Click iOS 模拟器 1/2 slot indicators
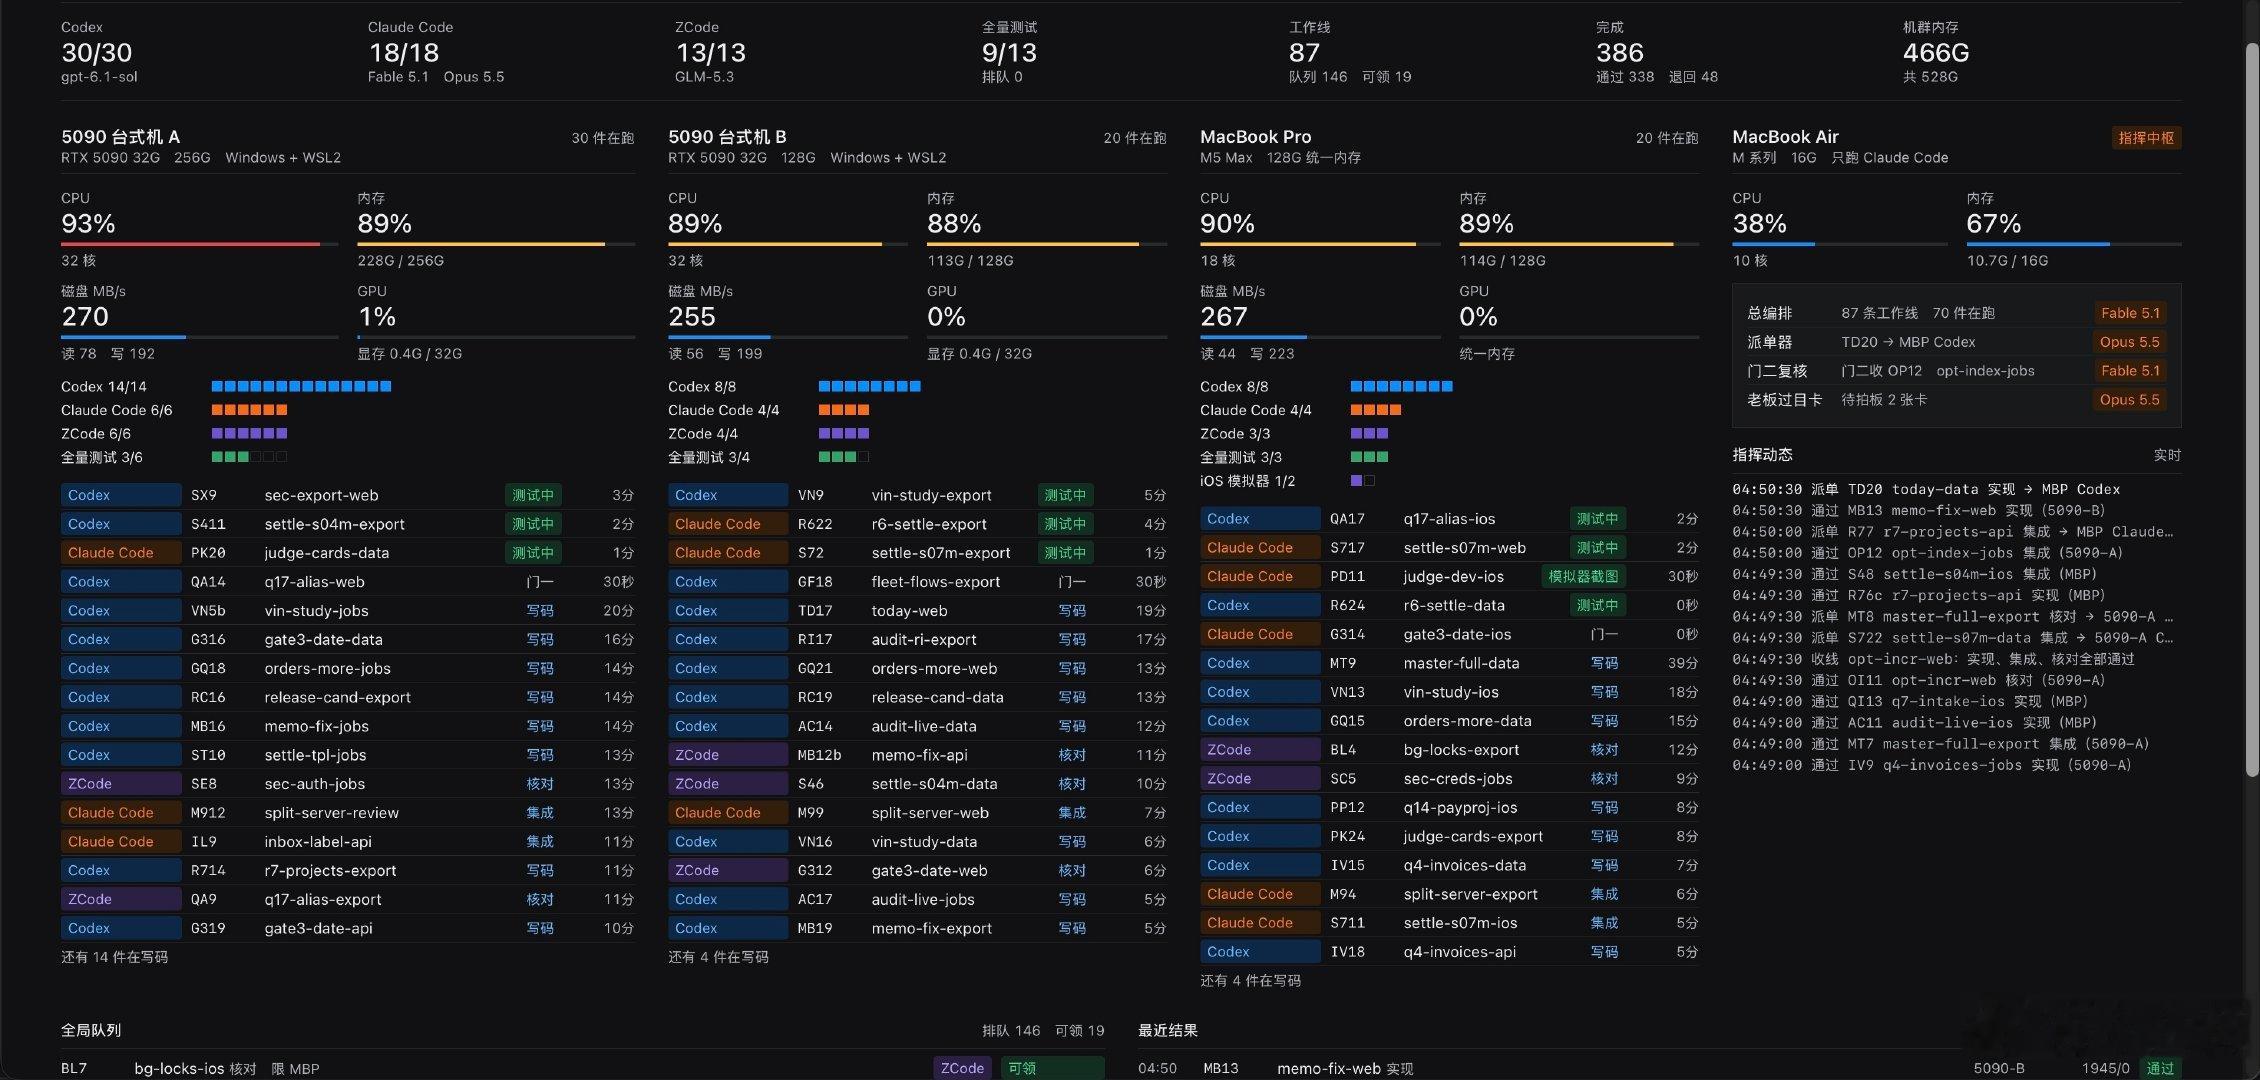Image resolution: width=2260 pixels, height=1080 pixels. point(1362,481)
